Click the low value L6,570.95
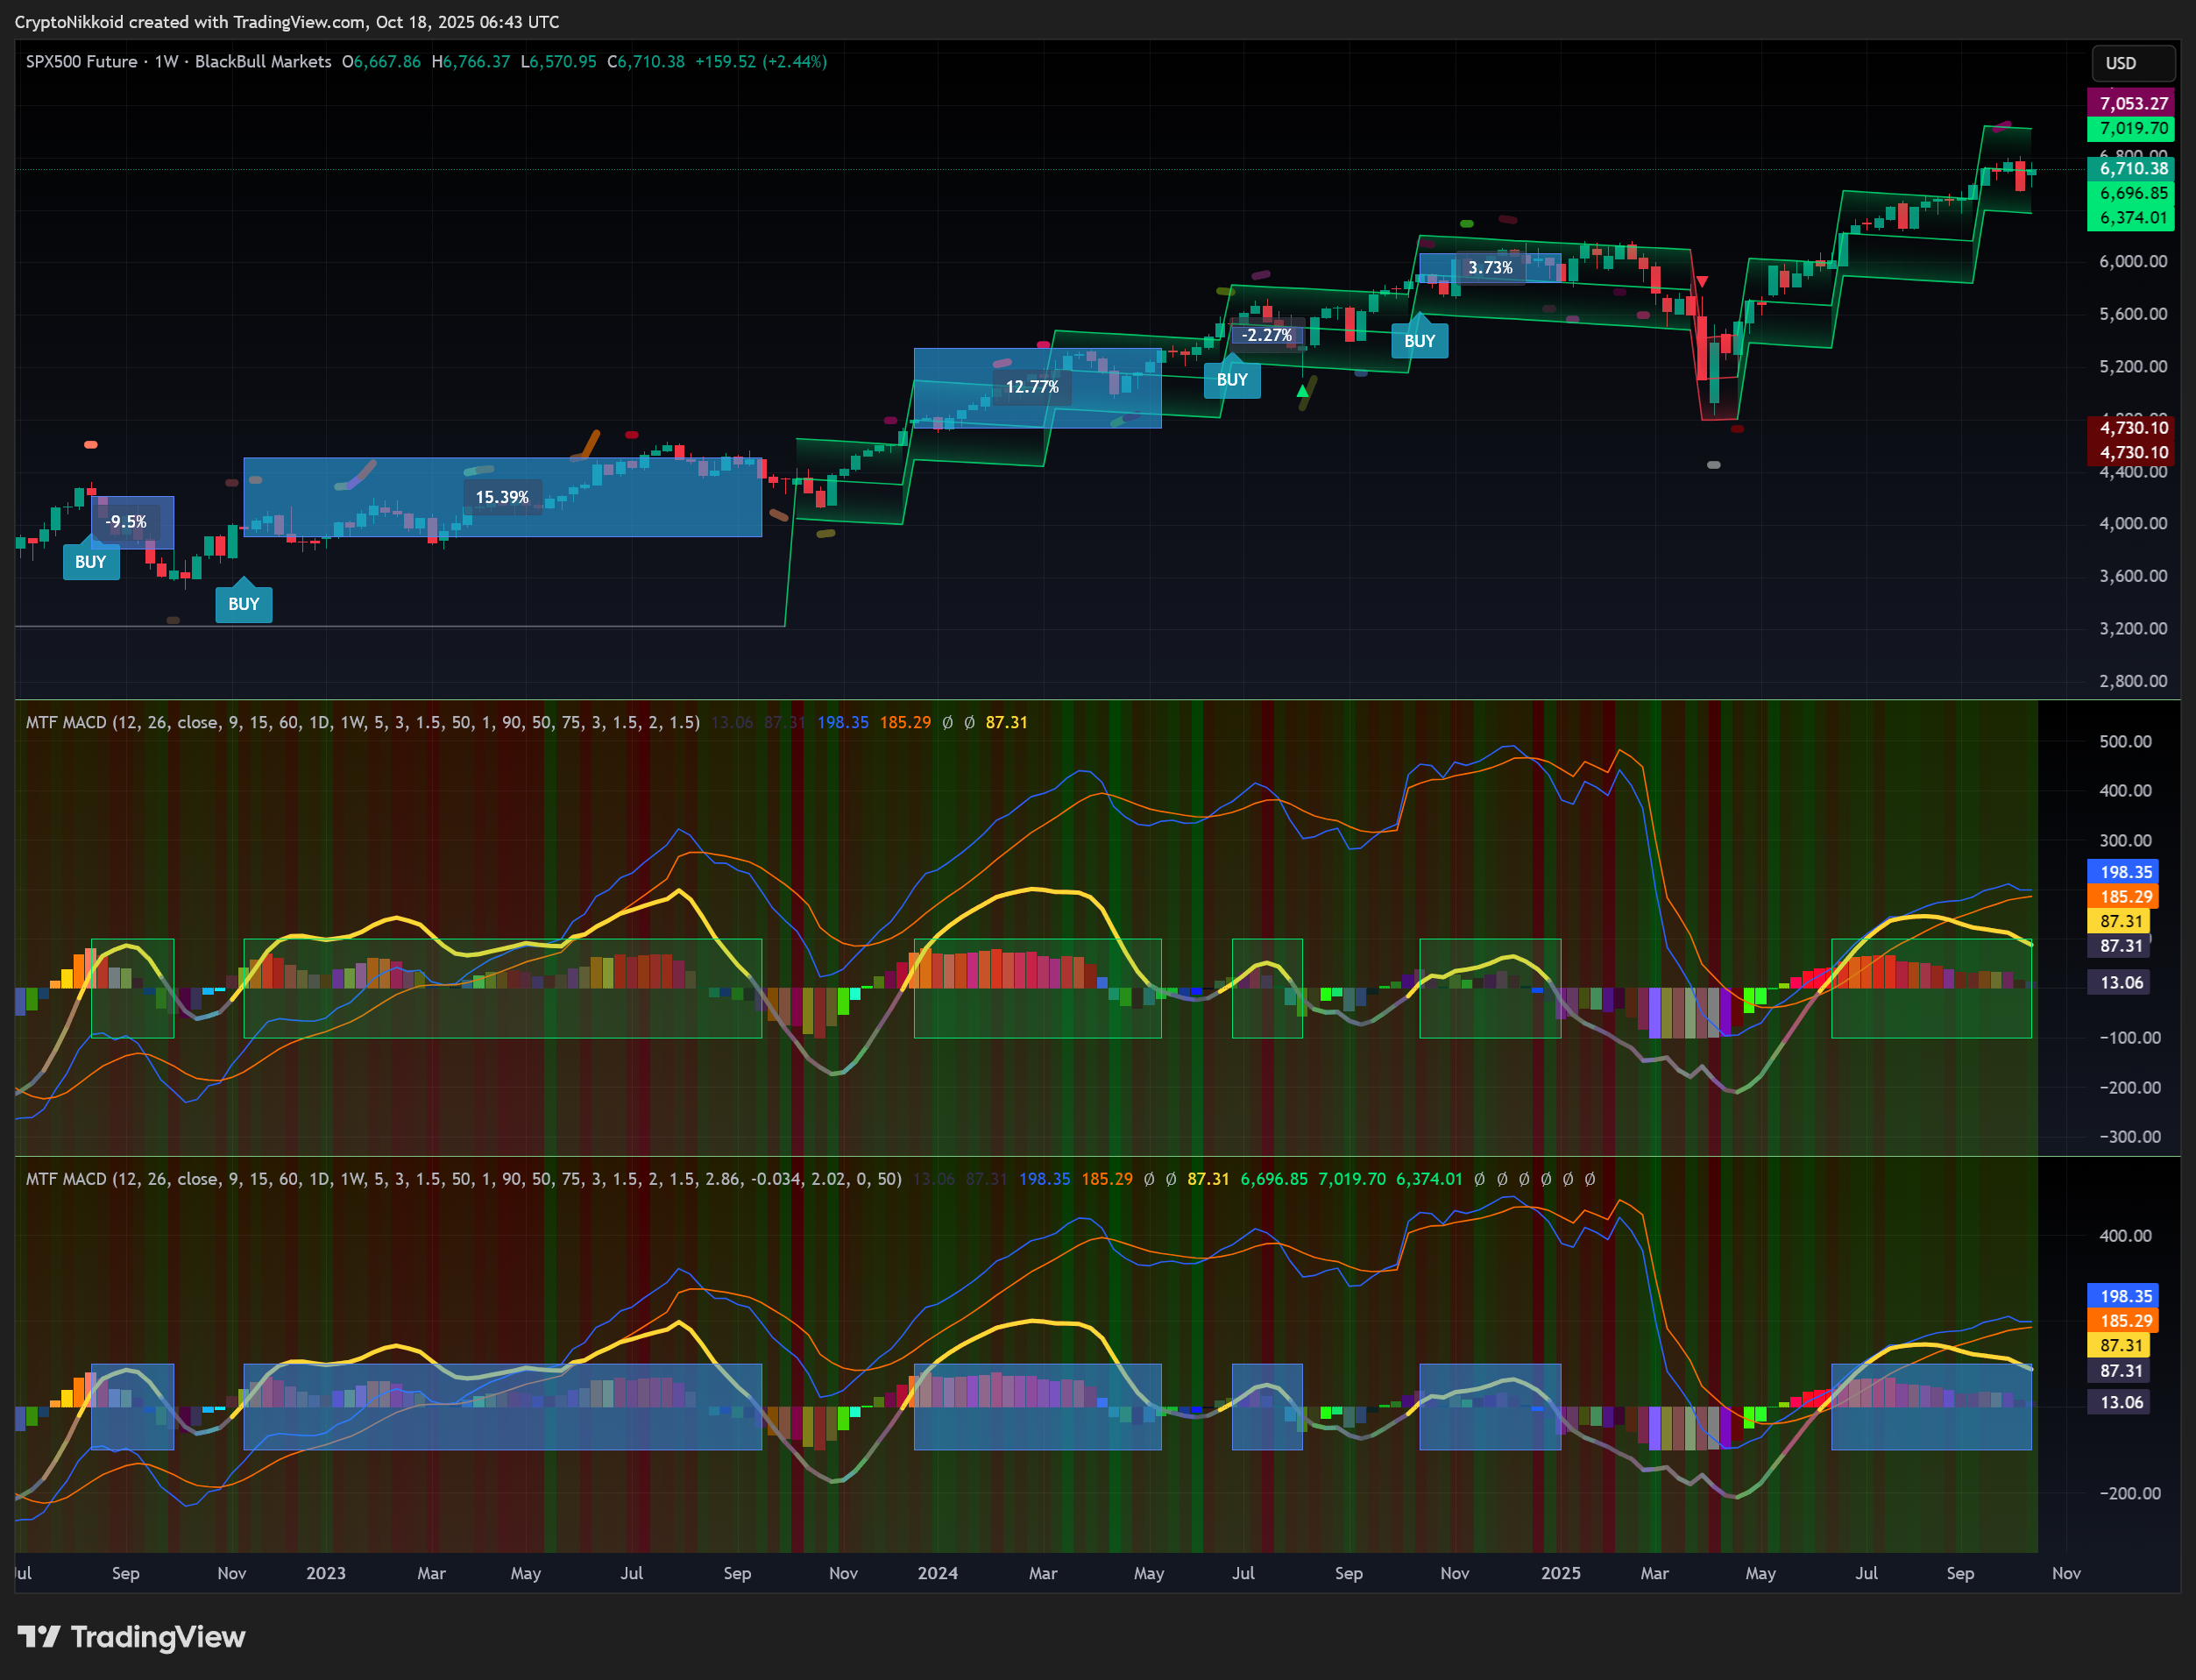Viewport: 2196px width, 1680px height. [558, 62]
